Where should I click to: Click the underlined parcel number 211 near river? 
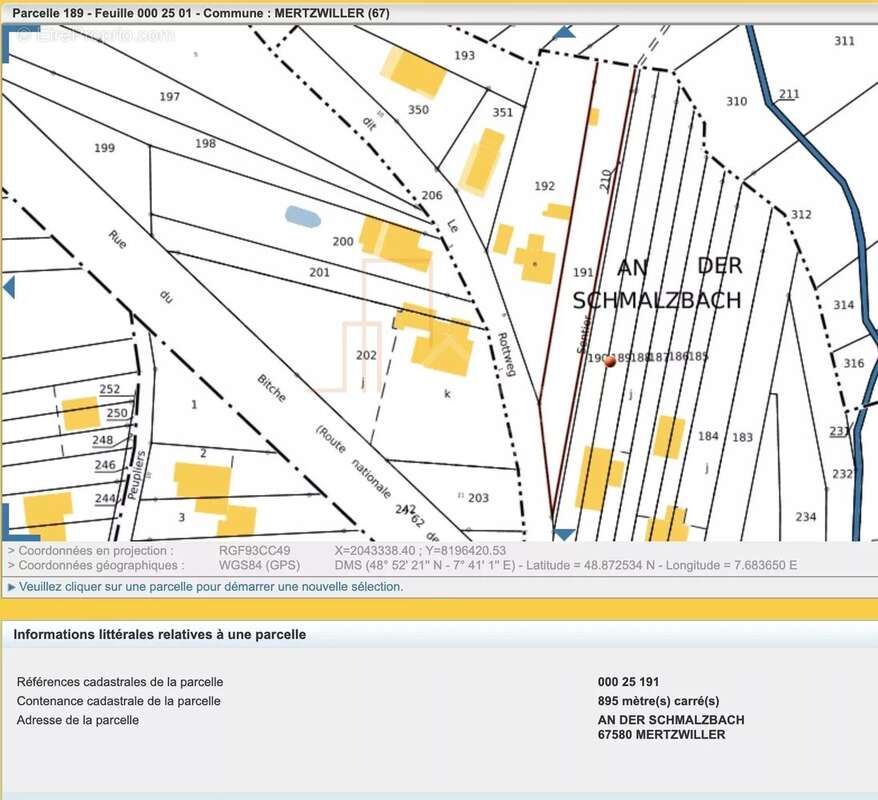[x=788, y=94]
